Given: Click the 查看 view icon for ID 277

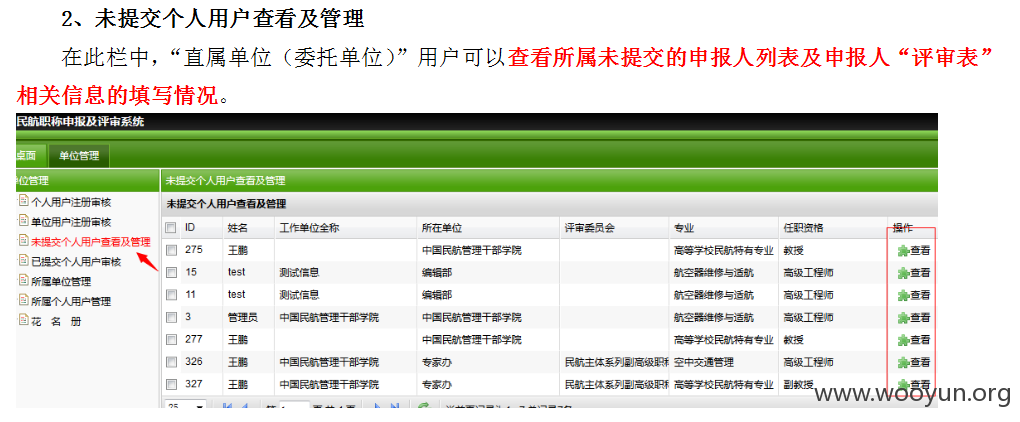Looking at the screenshot, I should 903,340.
